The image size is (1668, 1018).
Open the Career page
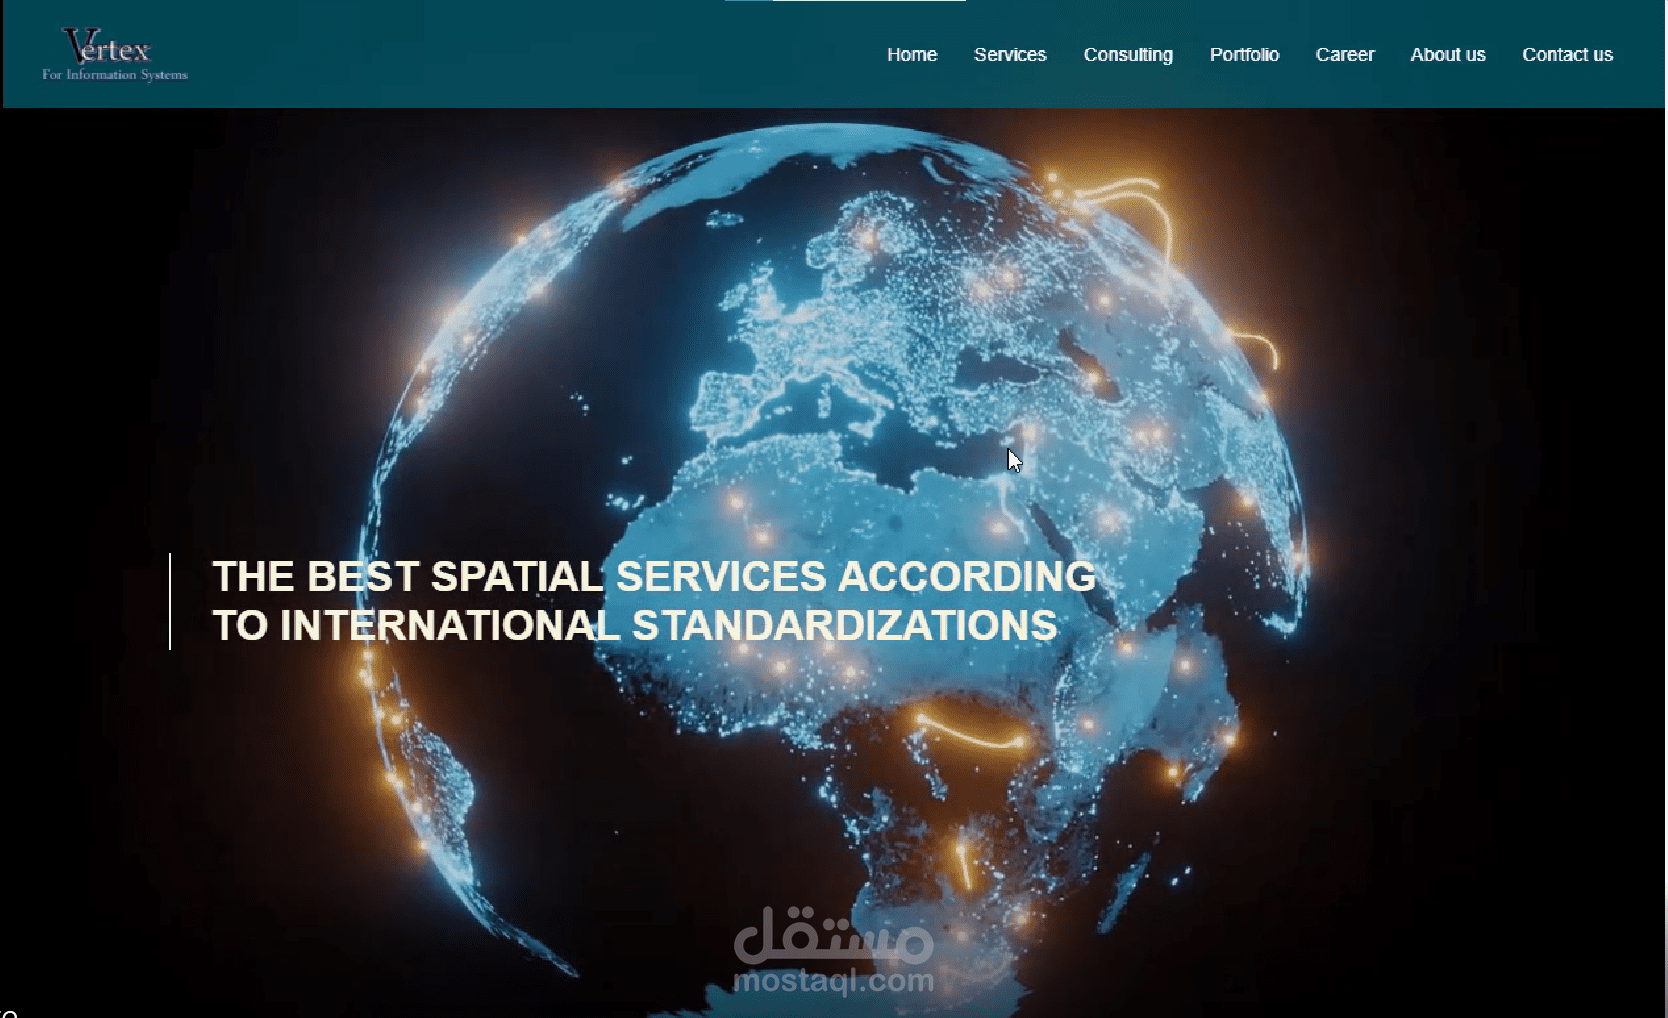point(1345,55)
